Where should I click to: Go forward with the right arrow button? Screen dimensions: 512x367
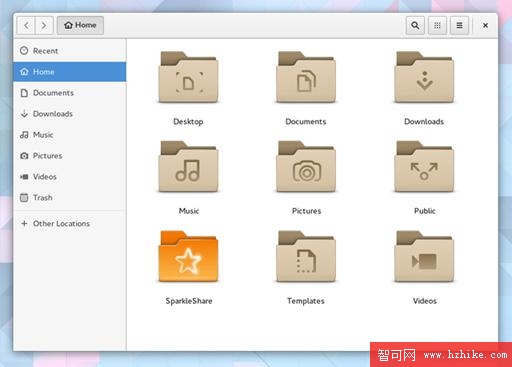(44, 25)
